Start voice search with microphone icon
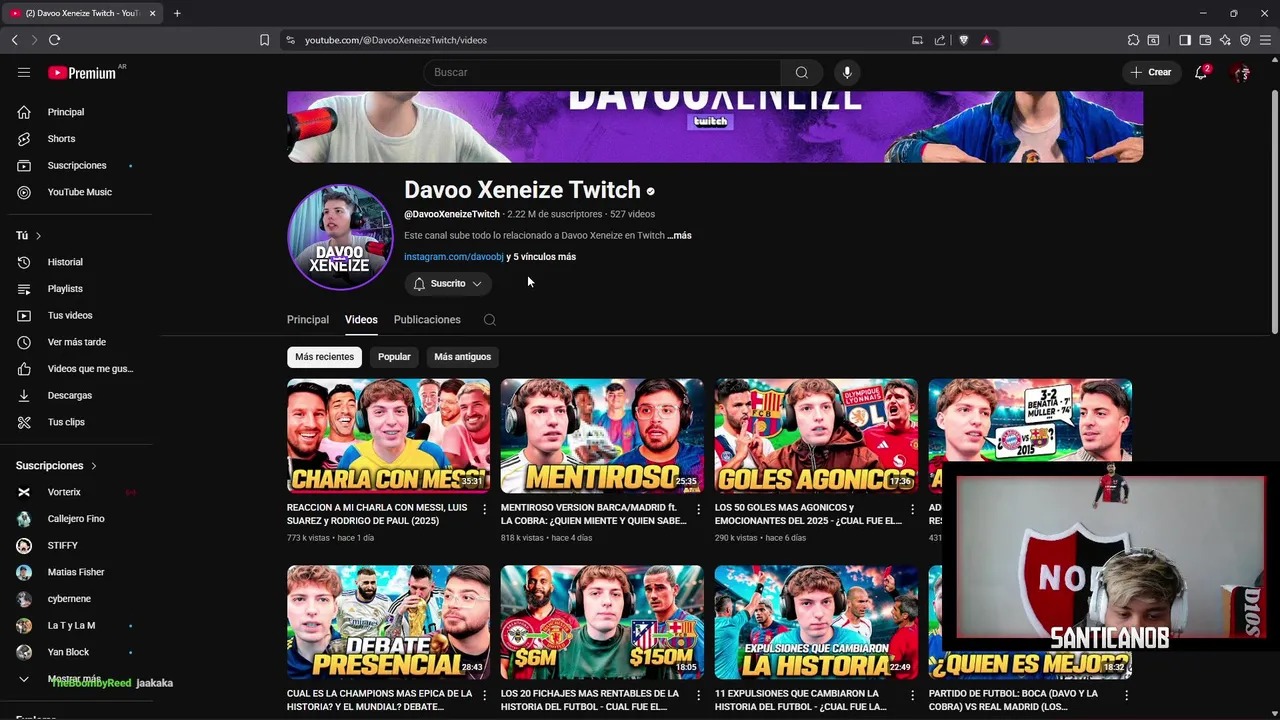Viewport: 1280px width, 720px height. 847,72
